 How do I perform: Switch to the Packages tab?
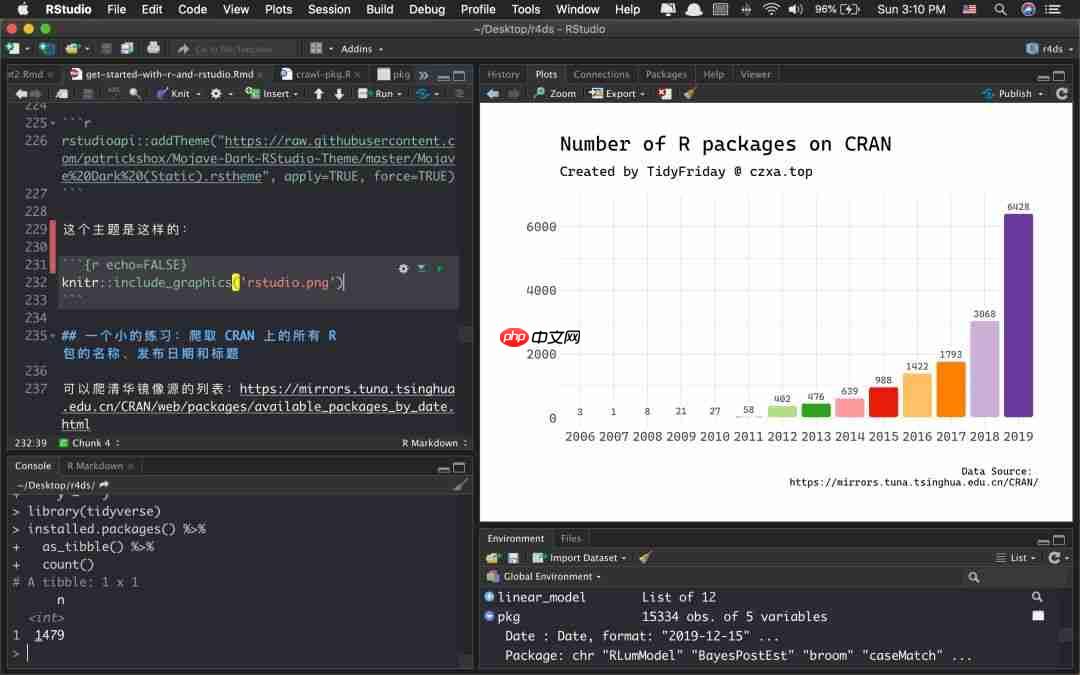(666, 73)
